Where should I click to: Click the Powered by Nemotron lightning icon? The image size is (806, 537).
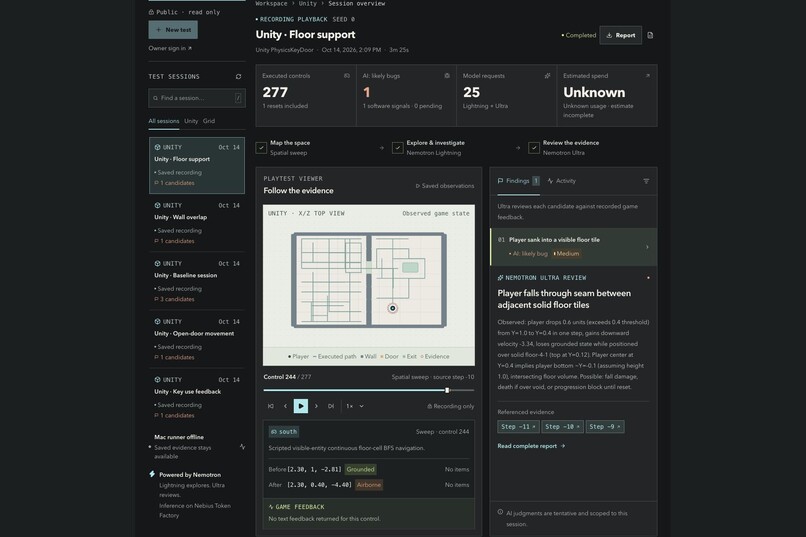152,474
